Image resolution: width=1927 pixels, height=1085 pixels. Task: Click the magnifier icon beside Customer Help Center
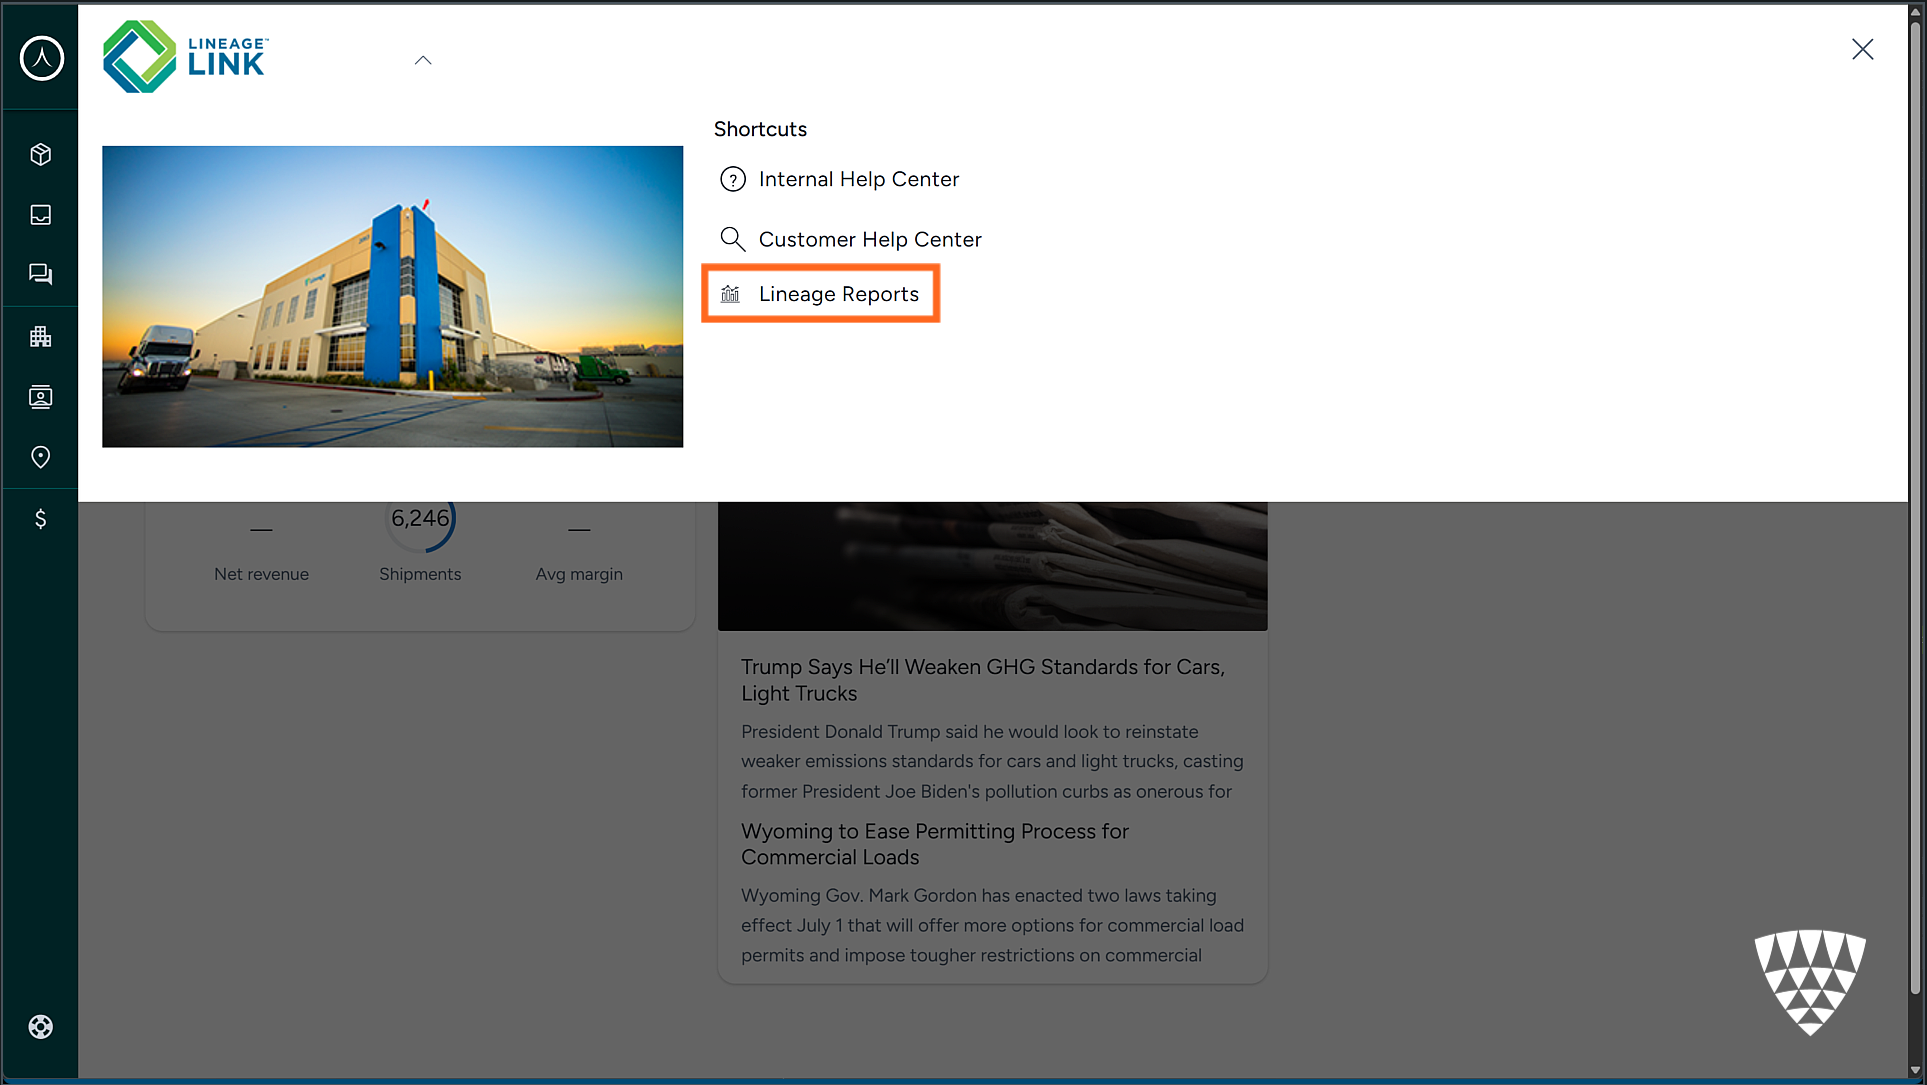point(733,239)
